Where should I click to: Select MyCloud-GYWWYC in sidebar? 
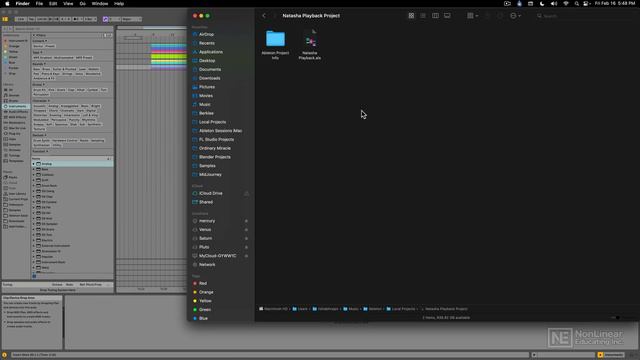[x=218, y=256]
